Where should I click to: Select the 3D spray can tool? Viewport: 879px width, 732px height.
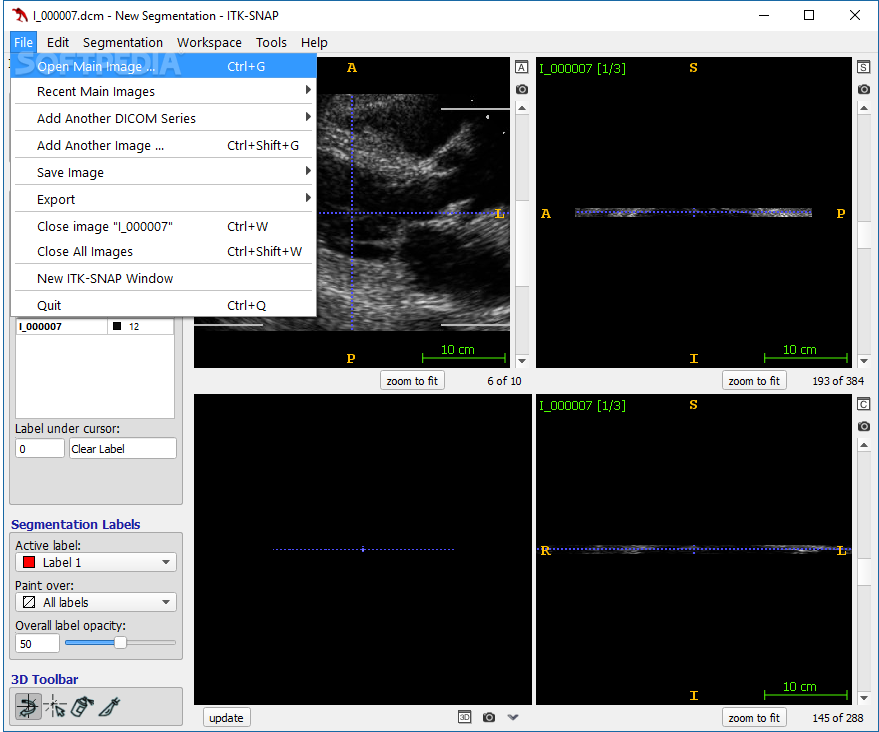coord(82,707)
